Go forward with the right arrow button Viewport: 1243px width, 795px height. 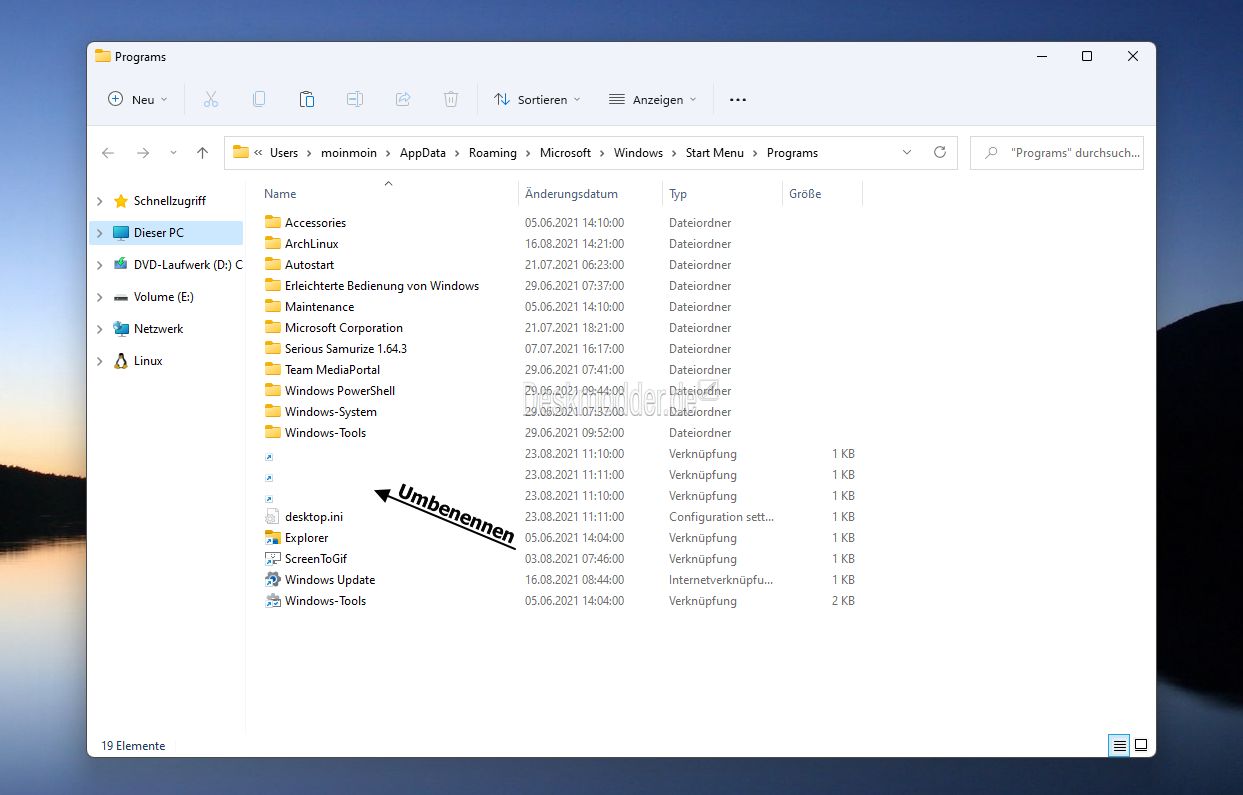tap(143, 153)
